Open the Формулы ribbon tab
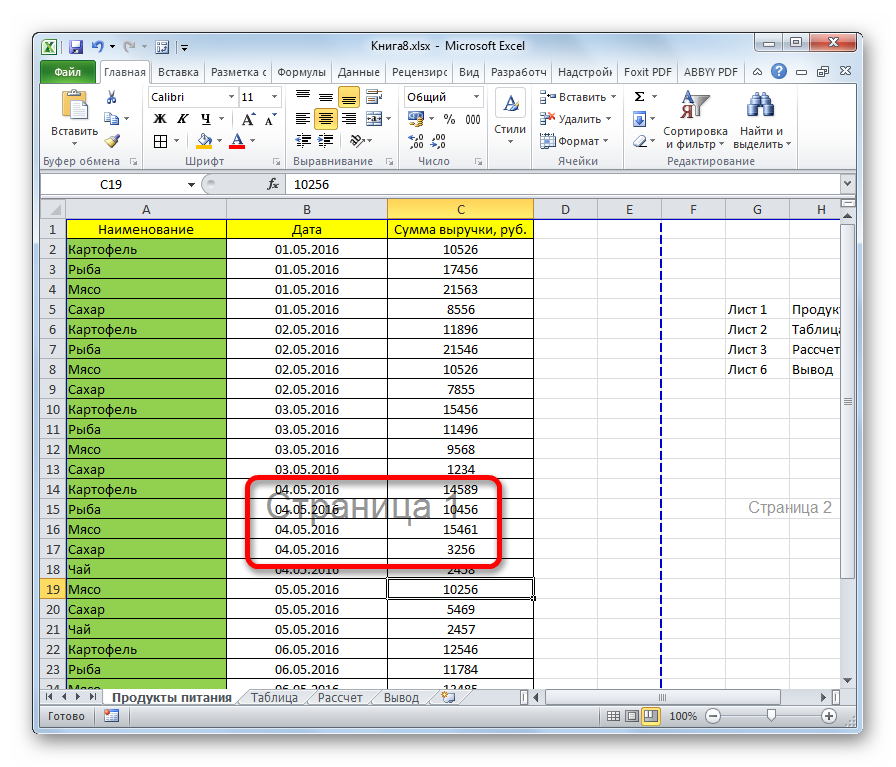896x767 pixels. 301,72
